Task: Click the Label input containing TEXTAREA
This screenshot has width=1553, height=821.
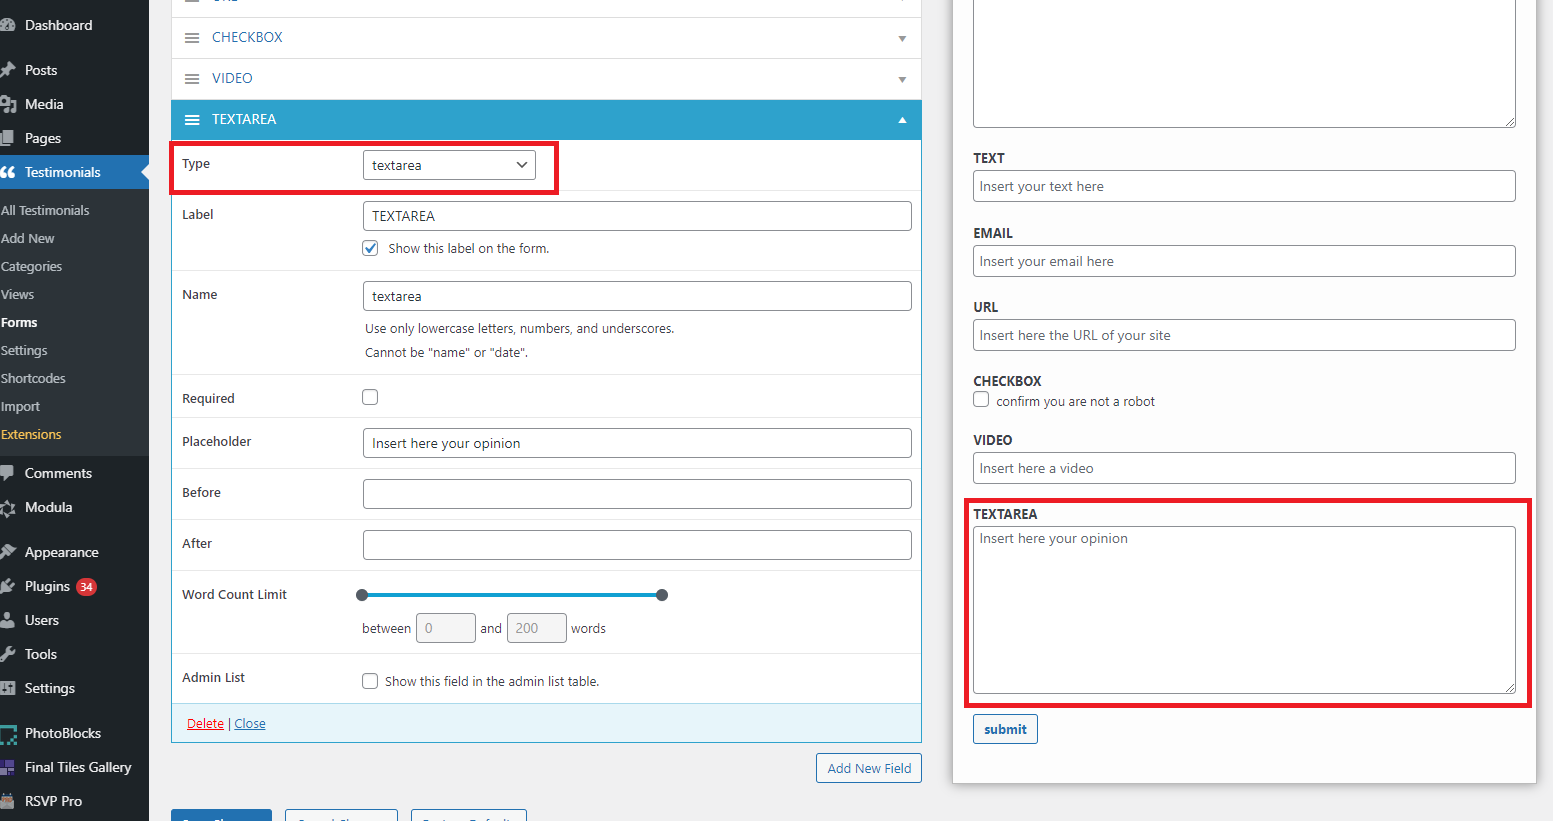Action: click(x=637, y=216)
